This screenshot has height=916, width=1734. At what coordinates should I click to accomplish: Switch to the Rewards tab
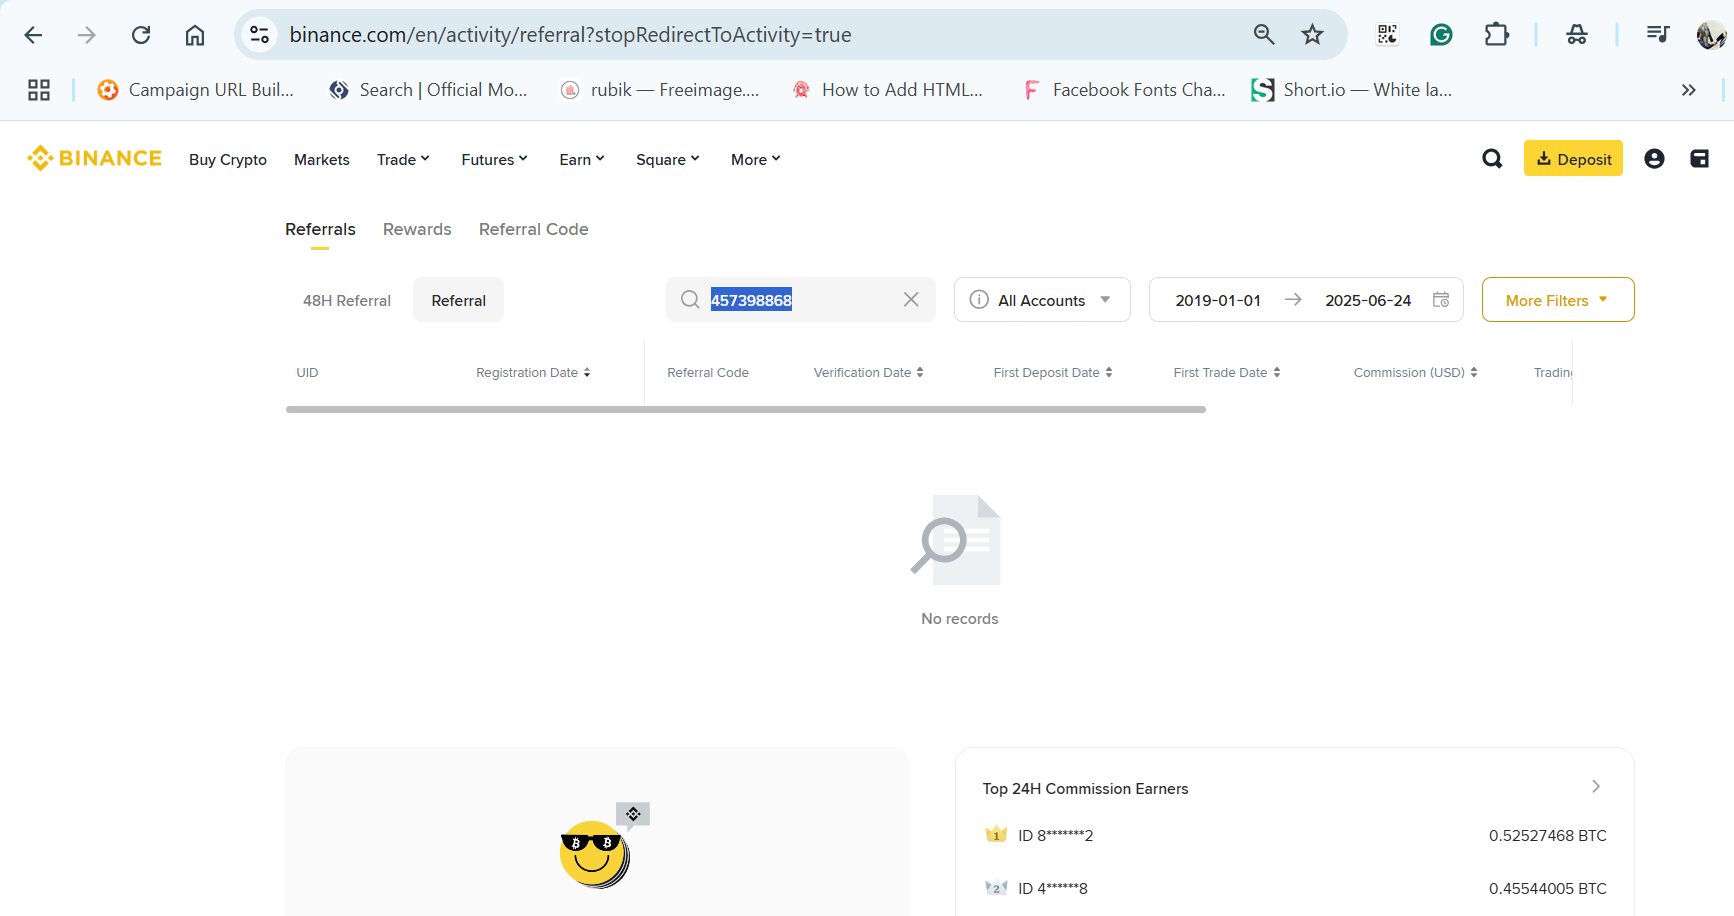pyautogui.click(x=417, y=229)
